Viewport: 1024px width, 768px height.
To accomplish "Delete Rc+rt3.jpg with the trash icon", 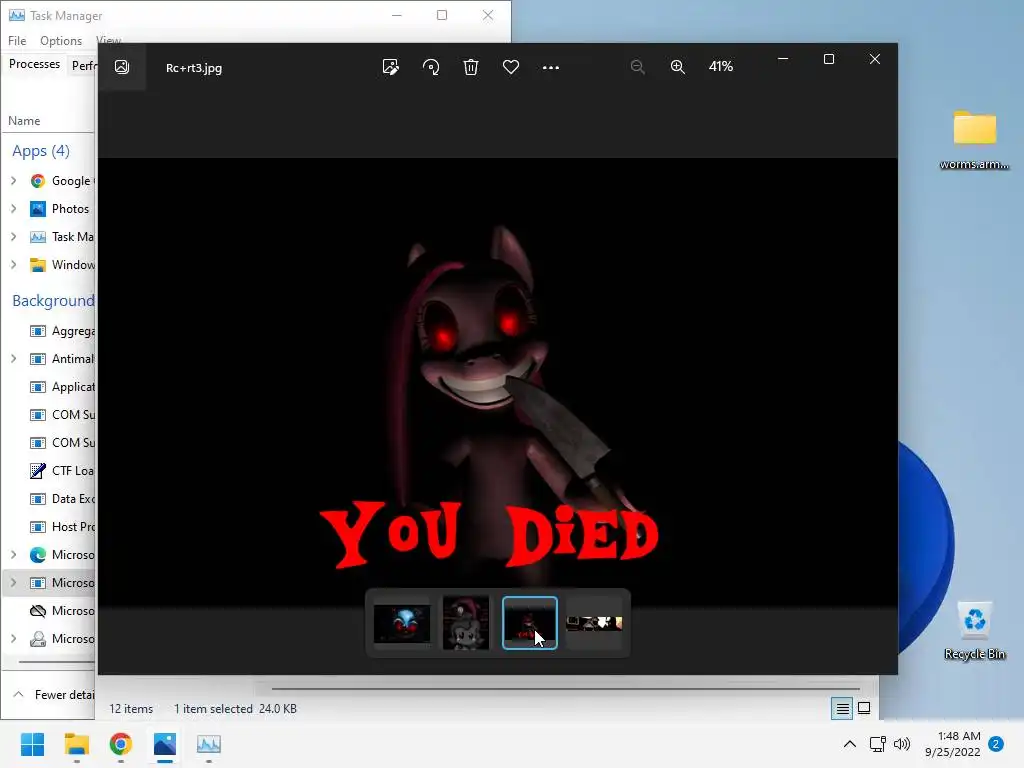I will (471, 67).
